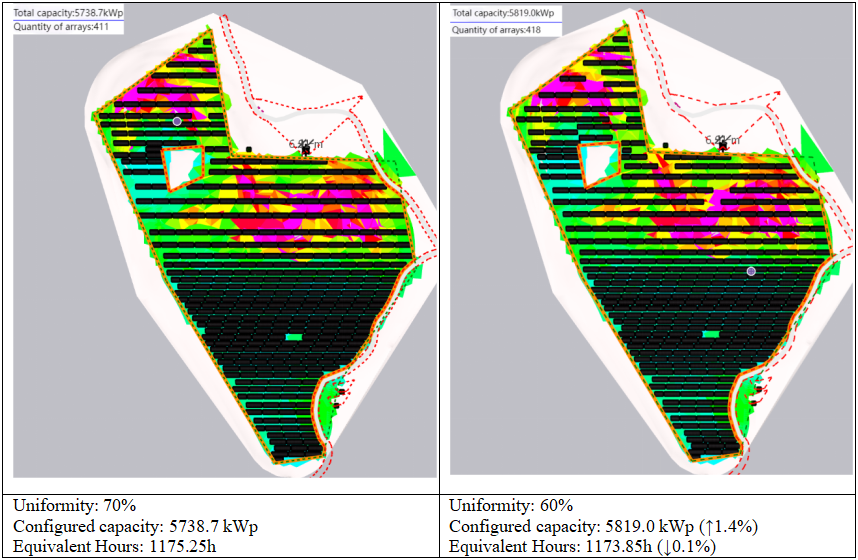Screen dimensions: 858x560
Task: Click the small green gap rectangle in left array field
Action: [294, 337]
